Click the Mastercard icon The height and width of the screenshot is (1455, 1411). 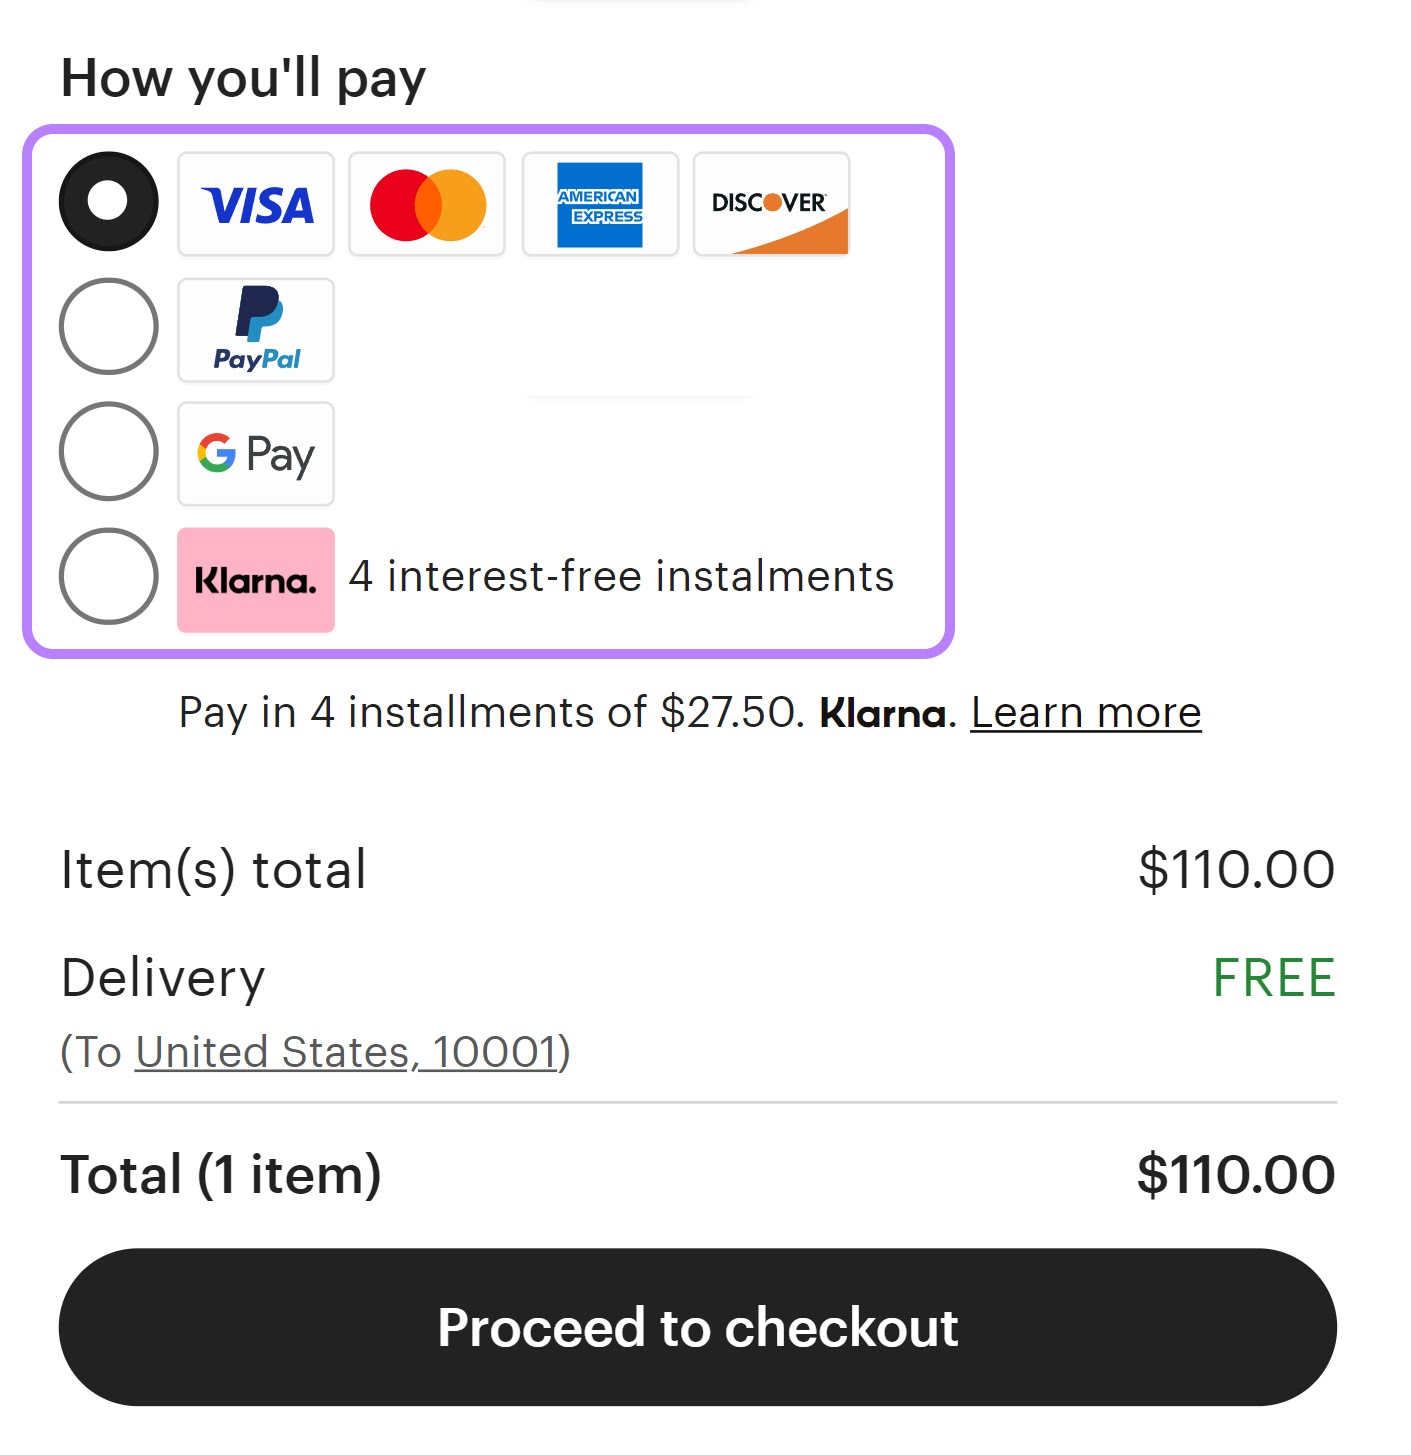(426, 205)
